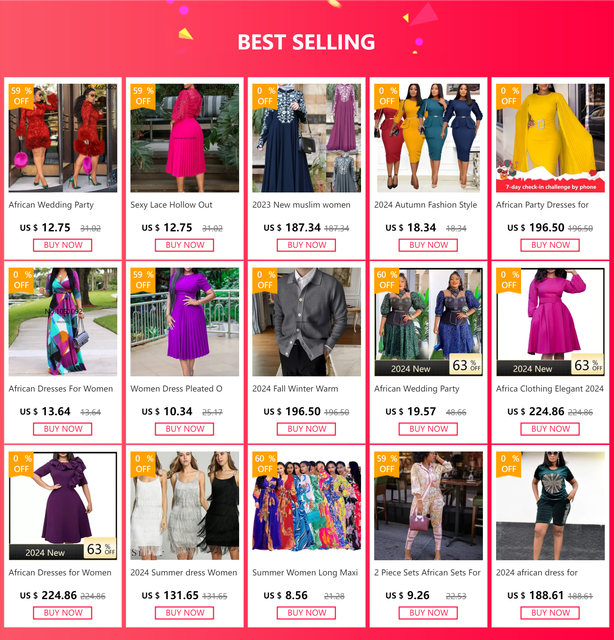Click BUY NOW for Sexy Lace Hollow Out
The width and height of the screenshot is (614, 640).
click(184, 245)
